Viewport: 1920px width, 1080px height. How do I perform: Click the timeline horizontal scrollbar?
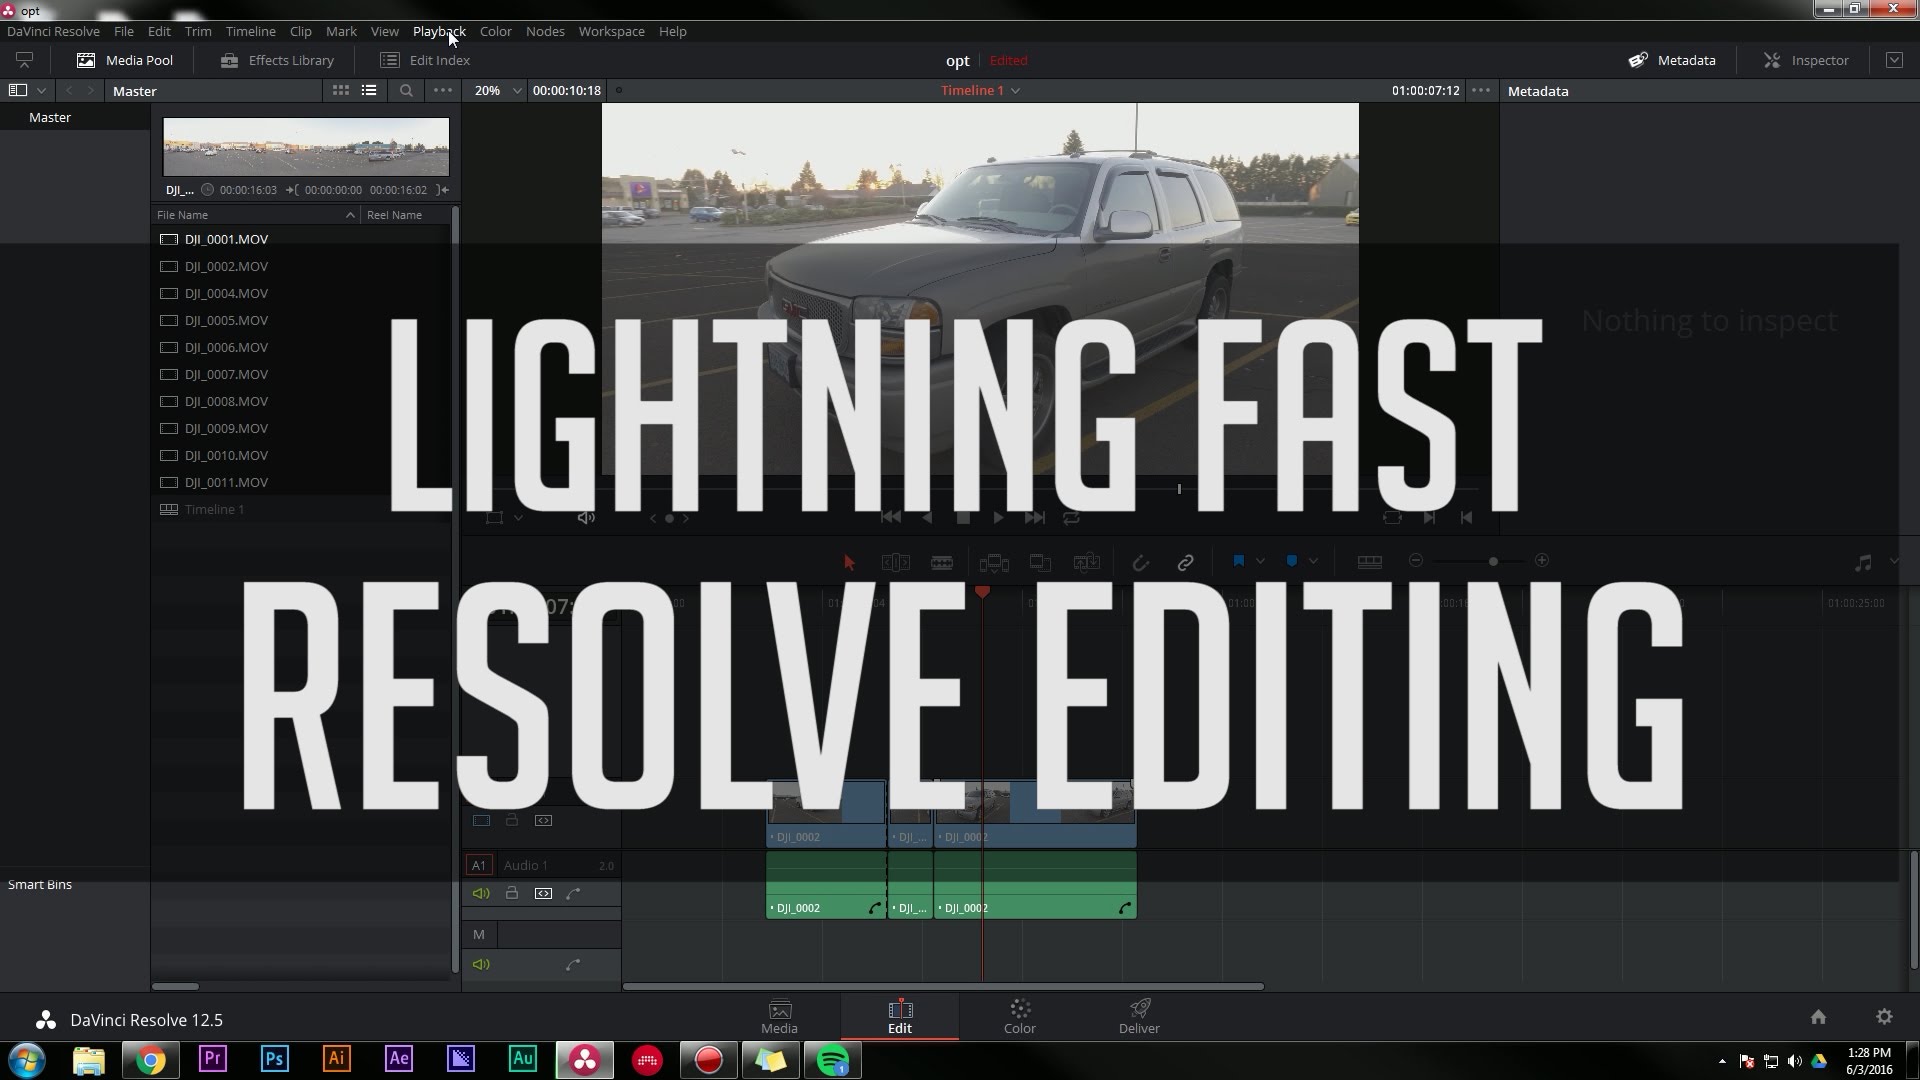tap(942, 986)
